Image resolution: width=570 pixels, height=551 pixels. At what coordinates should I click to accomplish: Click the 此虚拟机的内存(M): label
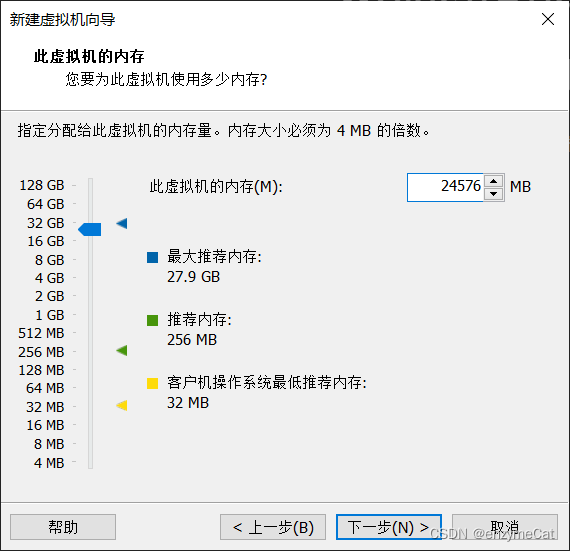point(216,187)
